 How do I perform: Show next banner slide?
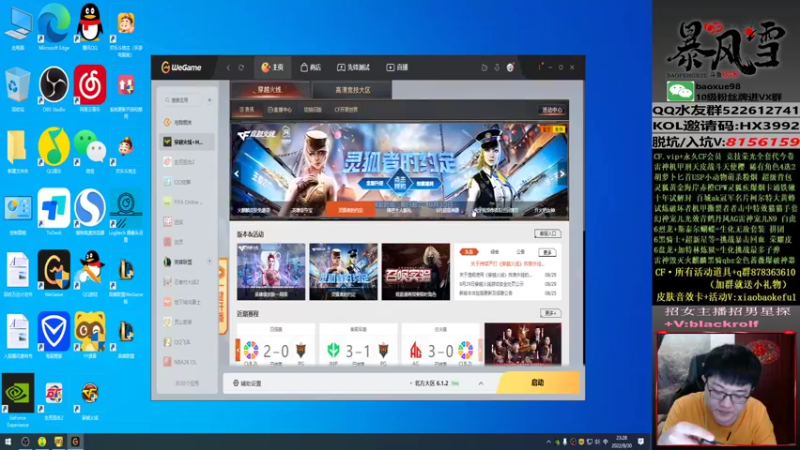click(562, 173)
